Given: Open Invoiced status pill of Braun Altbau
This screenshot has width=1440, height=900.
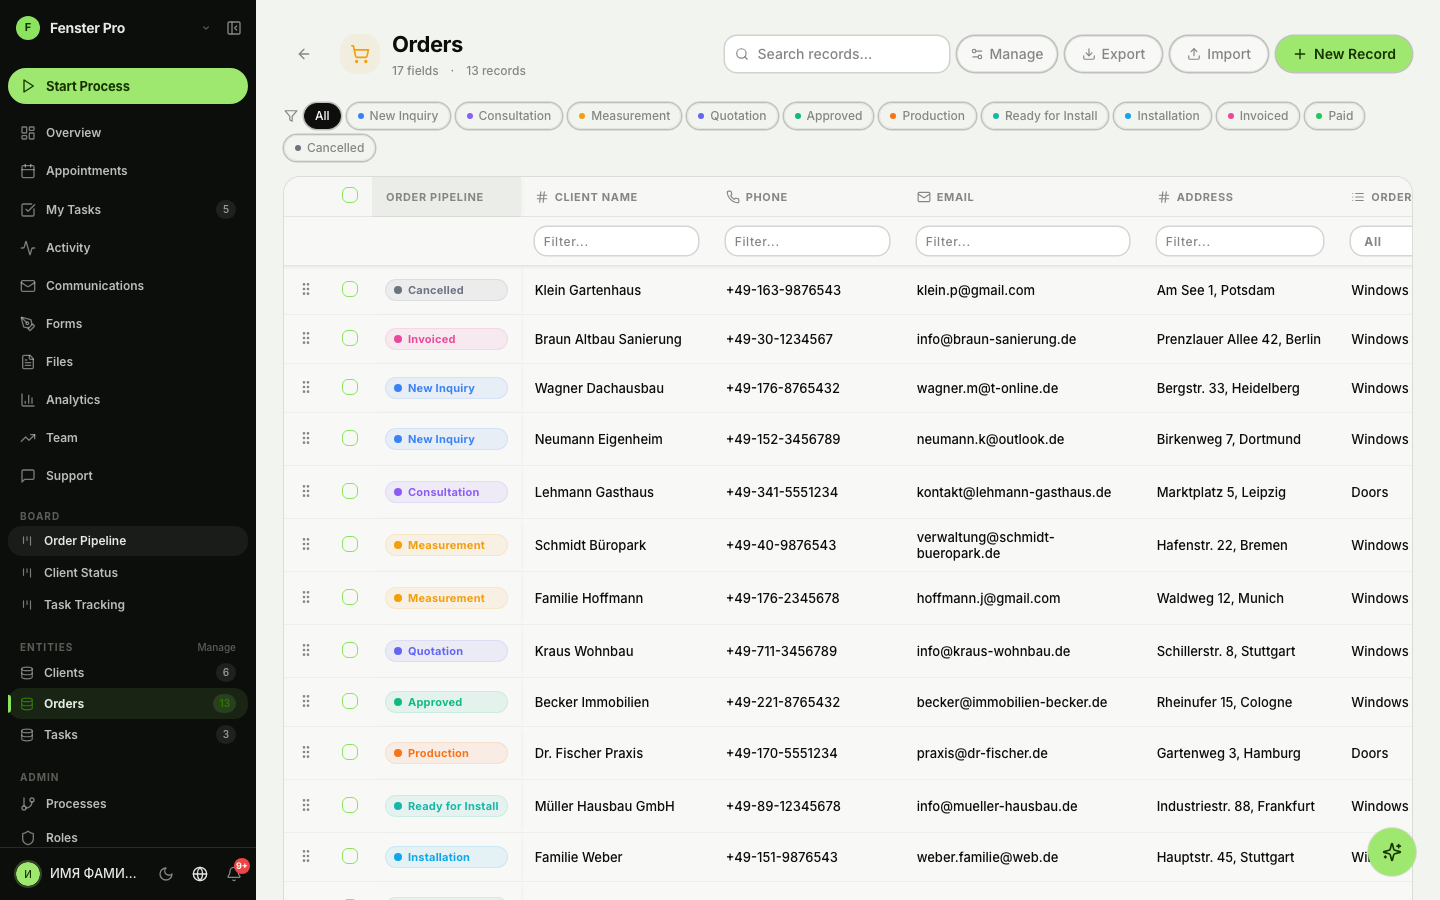Looking at the screenshot, I should click(446, 339).
